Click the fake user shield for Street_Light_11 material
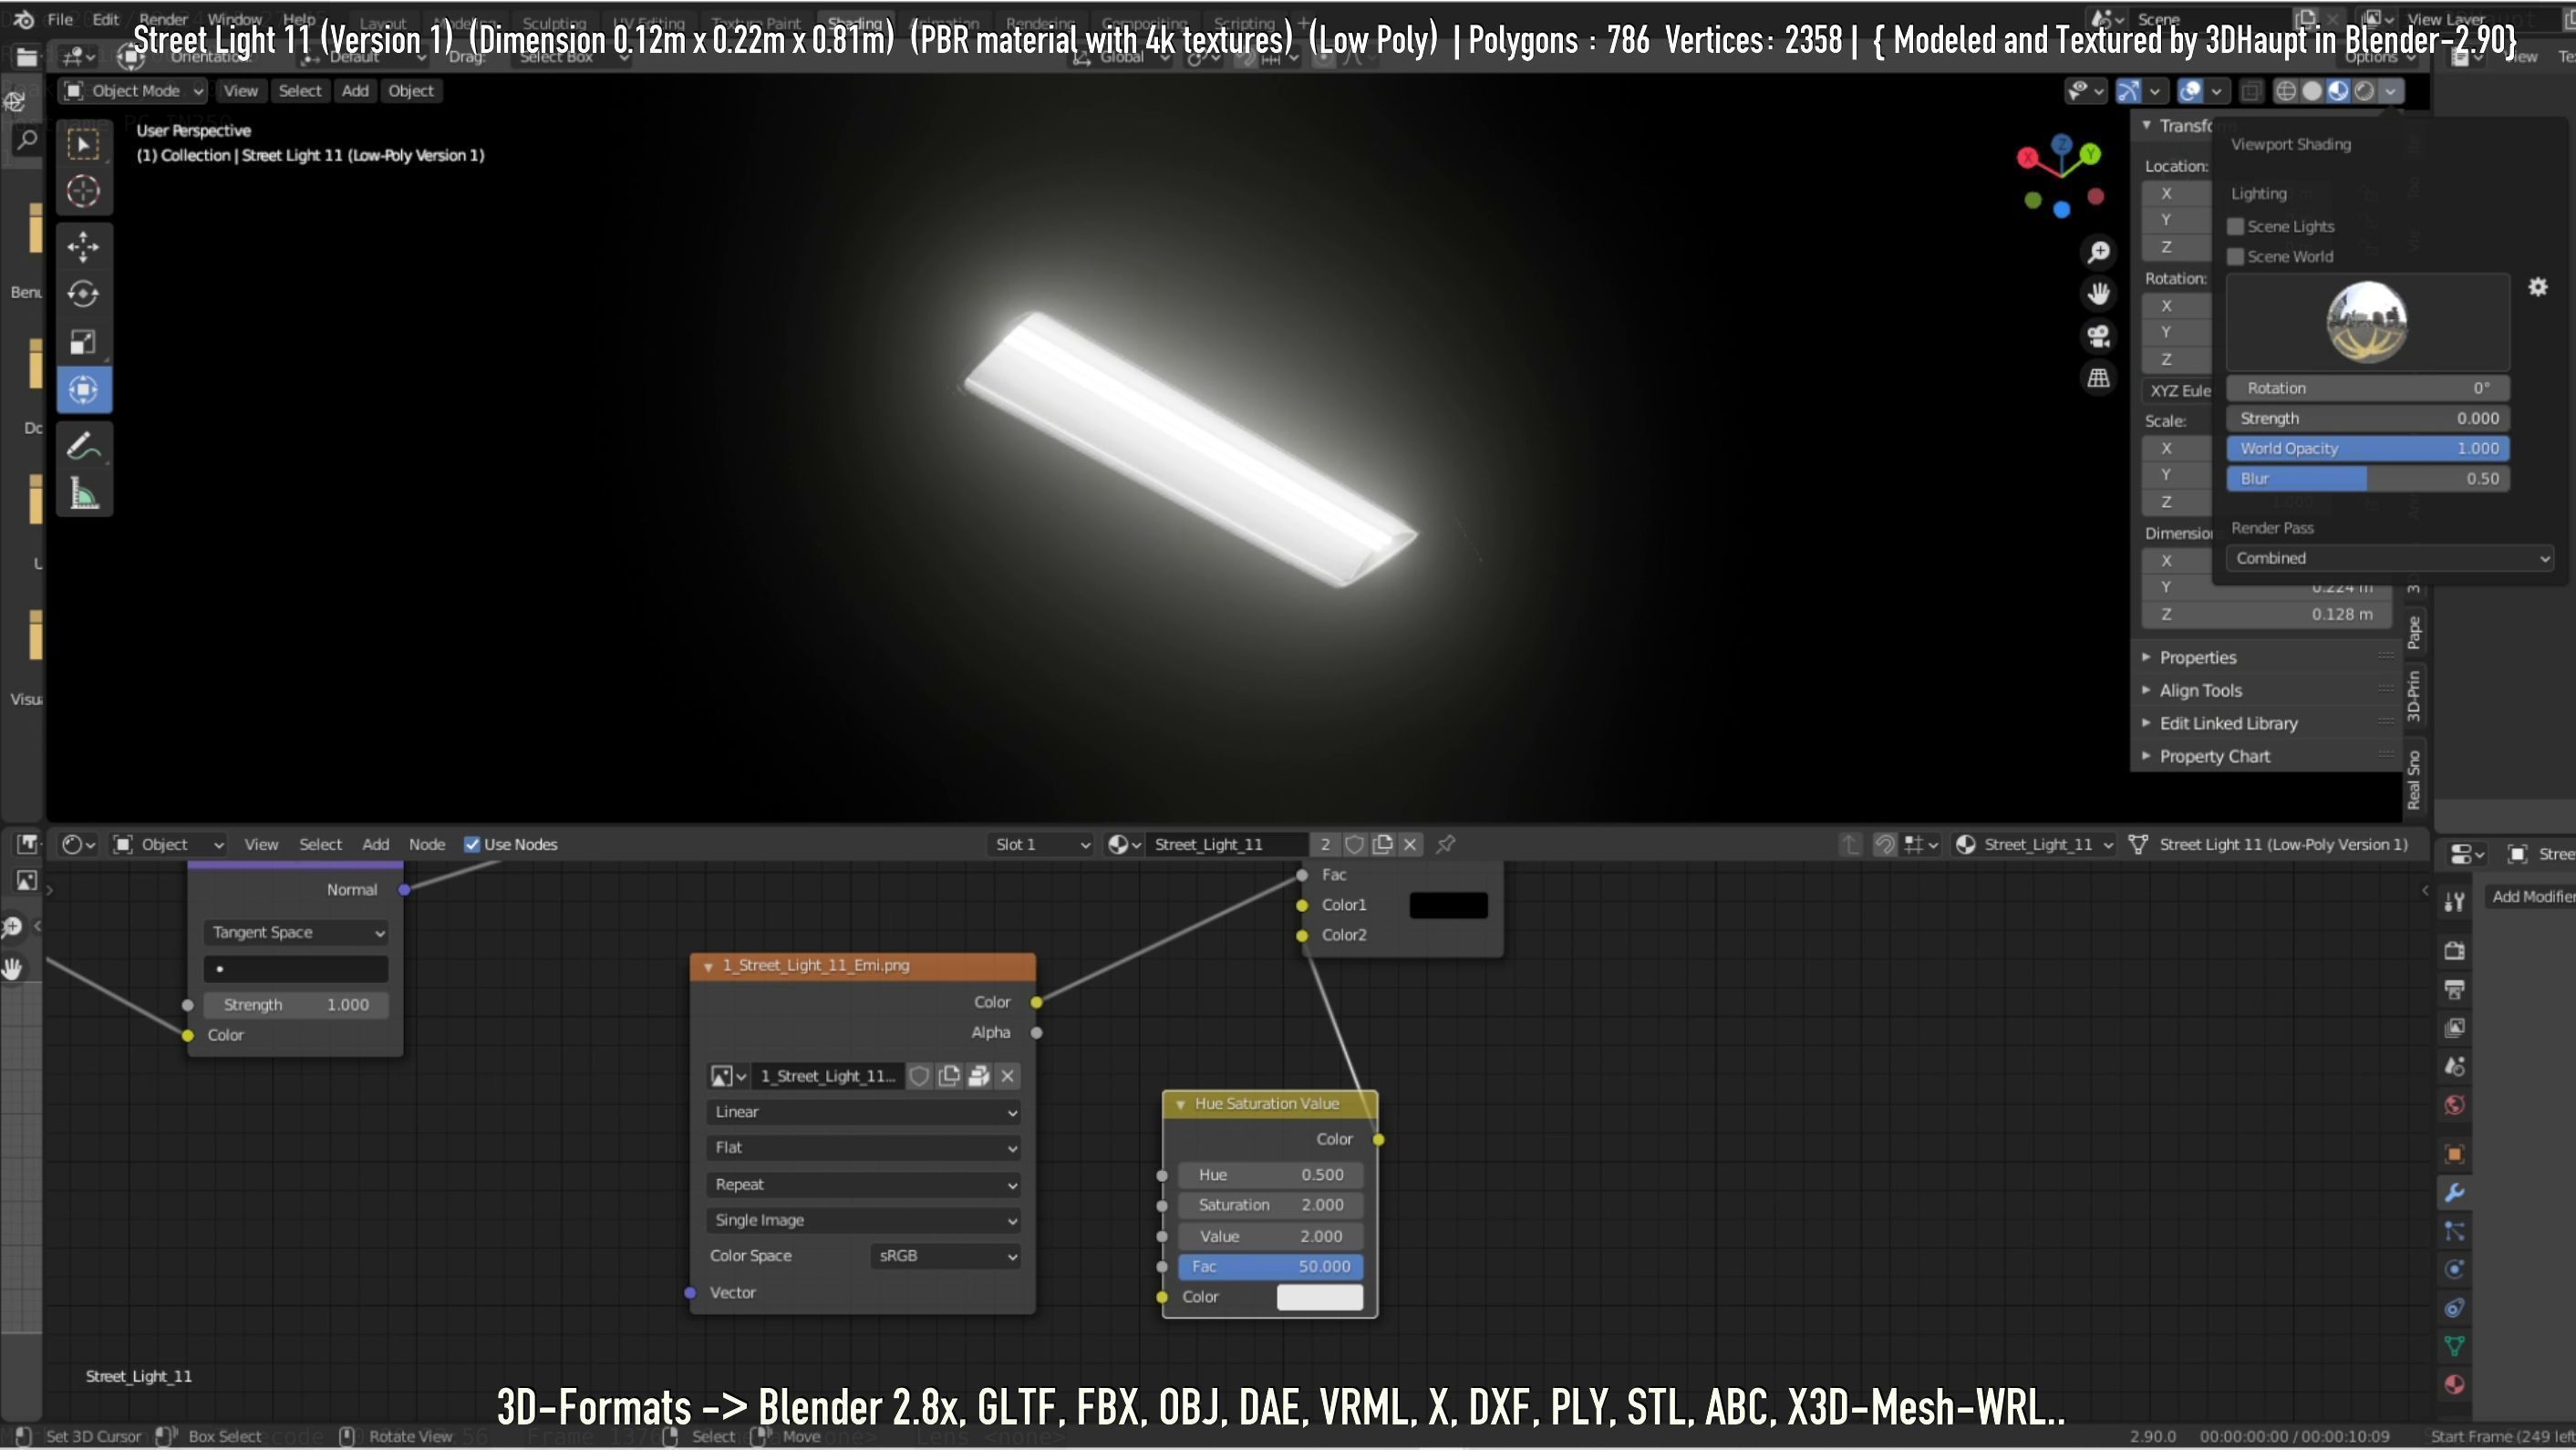This screenshot has height=1450, width=2576. tap(1354, 845)
